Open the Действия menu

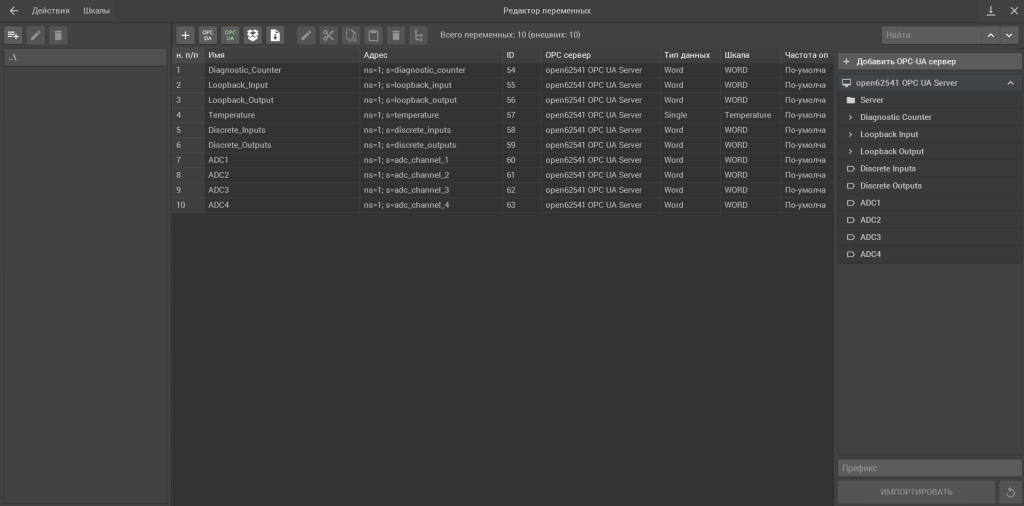point(50,10)
